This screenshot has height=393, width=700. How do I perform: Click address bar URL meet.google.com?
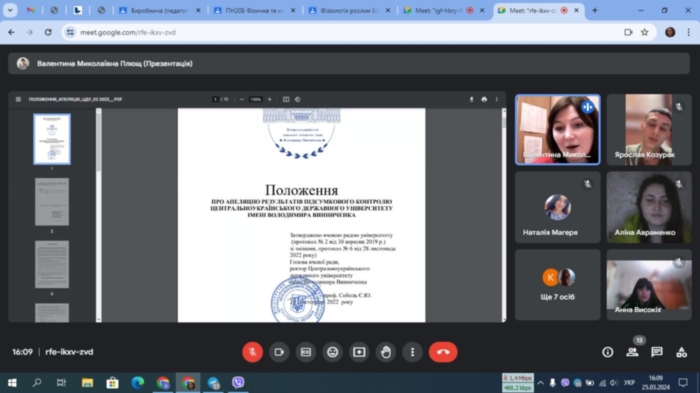coord(128,32)
